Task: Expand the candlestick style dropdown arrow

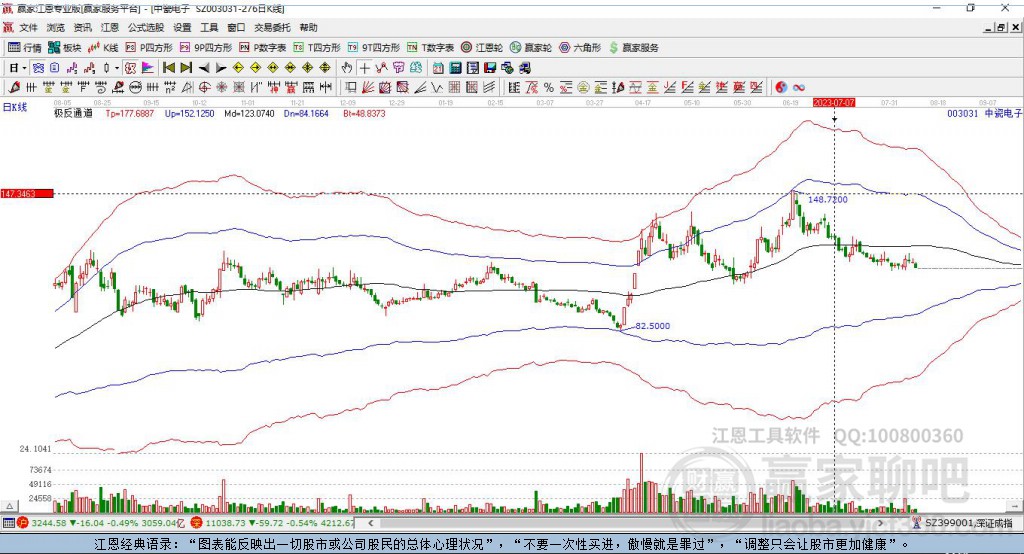Action: 117,68
